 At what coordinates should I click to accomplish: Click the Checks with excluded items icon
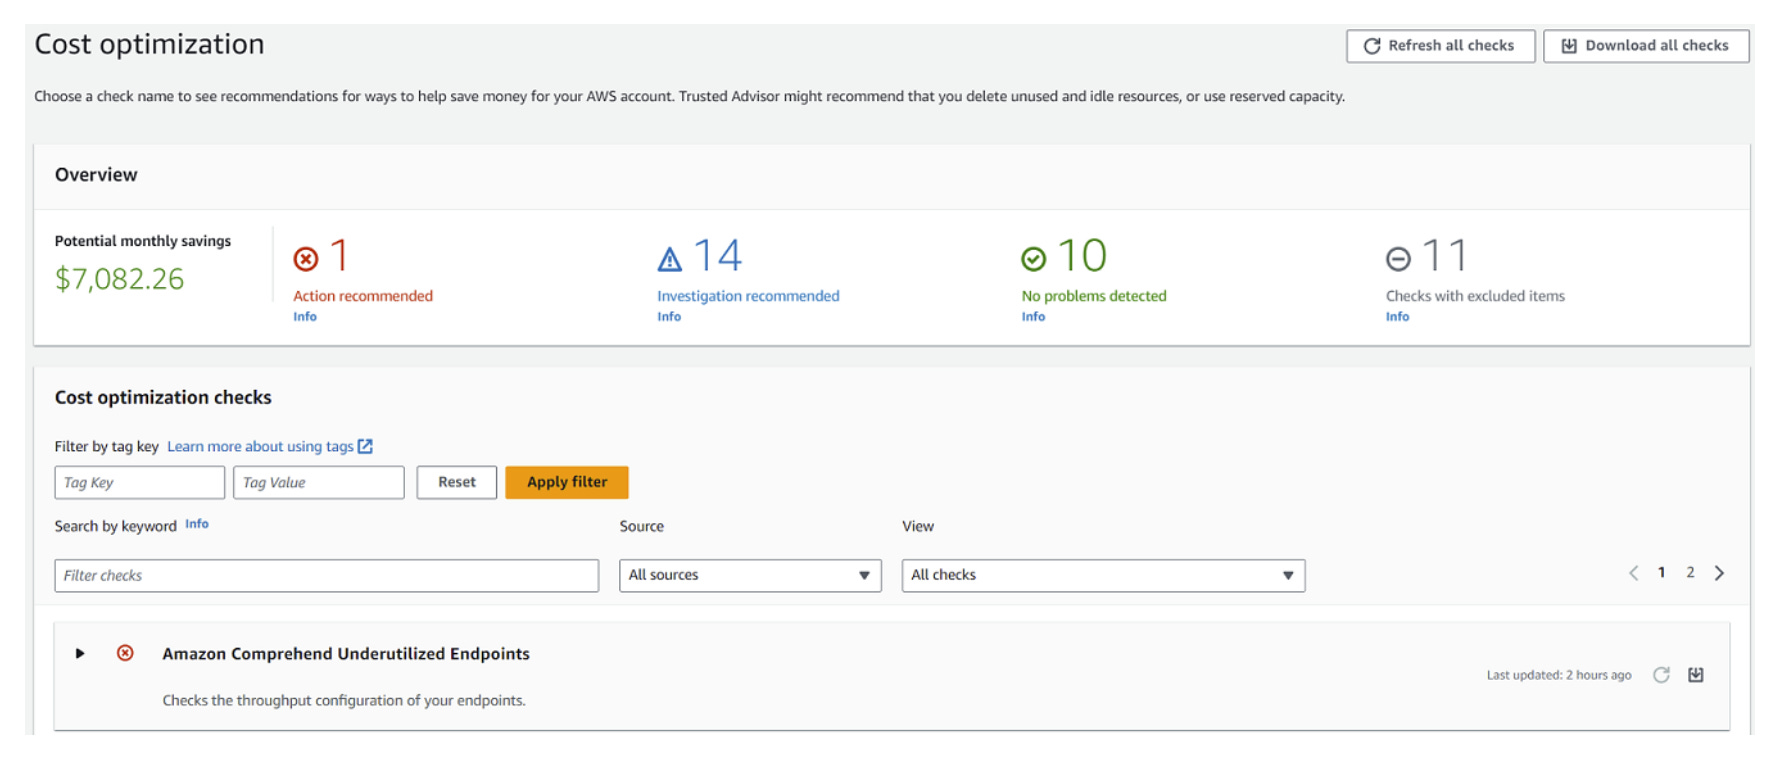click(1398, 259)
